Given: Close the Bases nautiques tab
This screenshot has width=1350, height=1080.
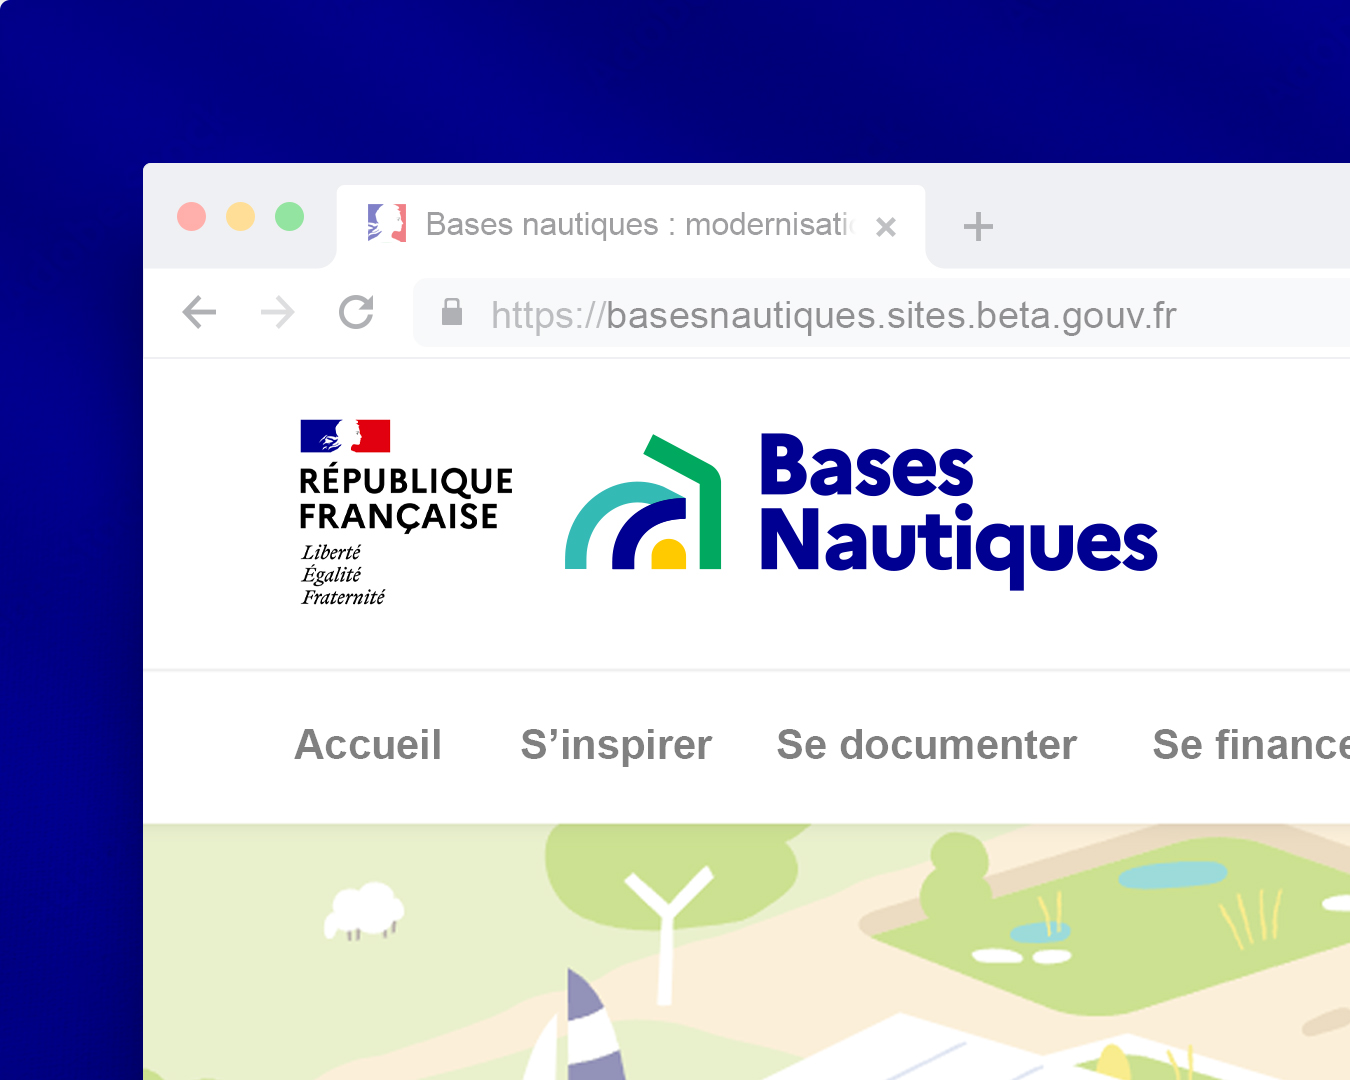Looking at the screenshot, I should coord(885,227).
